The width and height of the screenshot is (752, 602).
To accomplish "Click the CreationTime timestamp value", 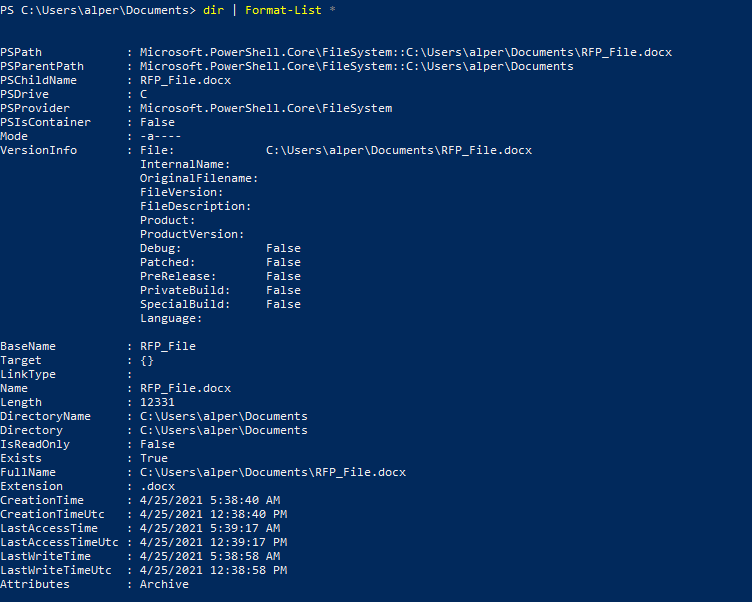I will (x=210, y=500).
